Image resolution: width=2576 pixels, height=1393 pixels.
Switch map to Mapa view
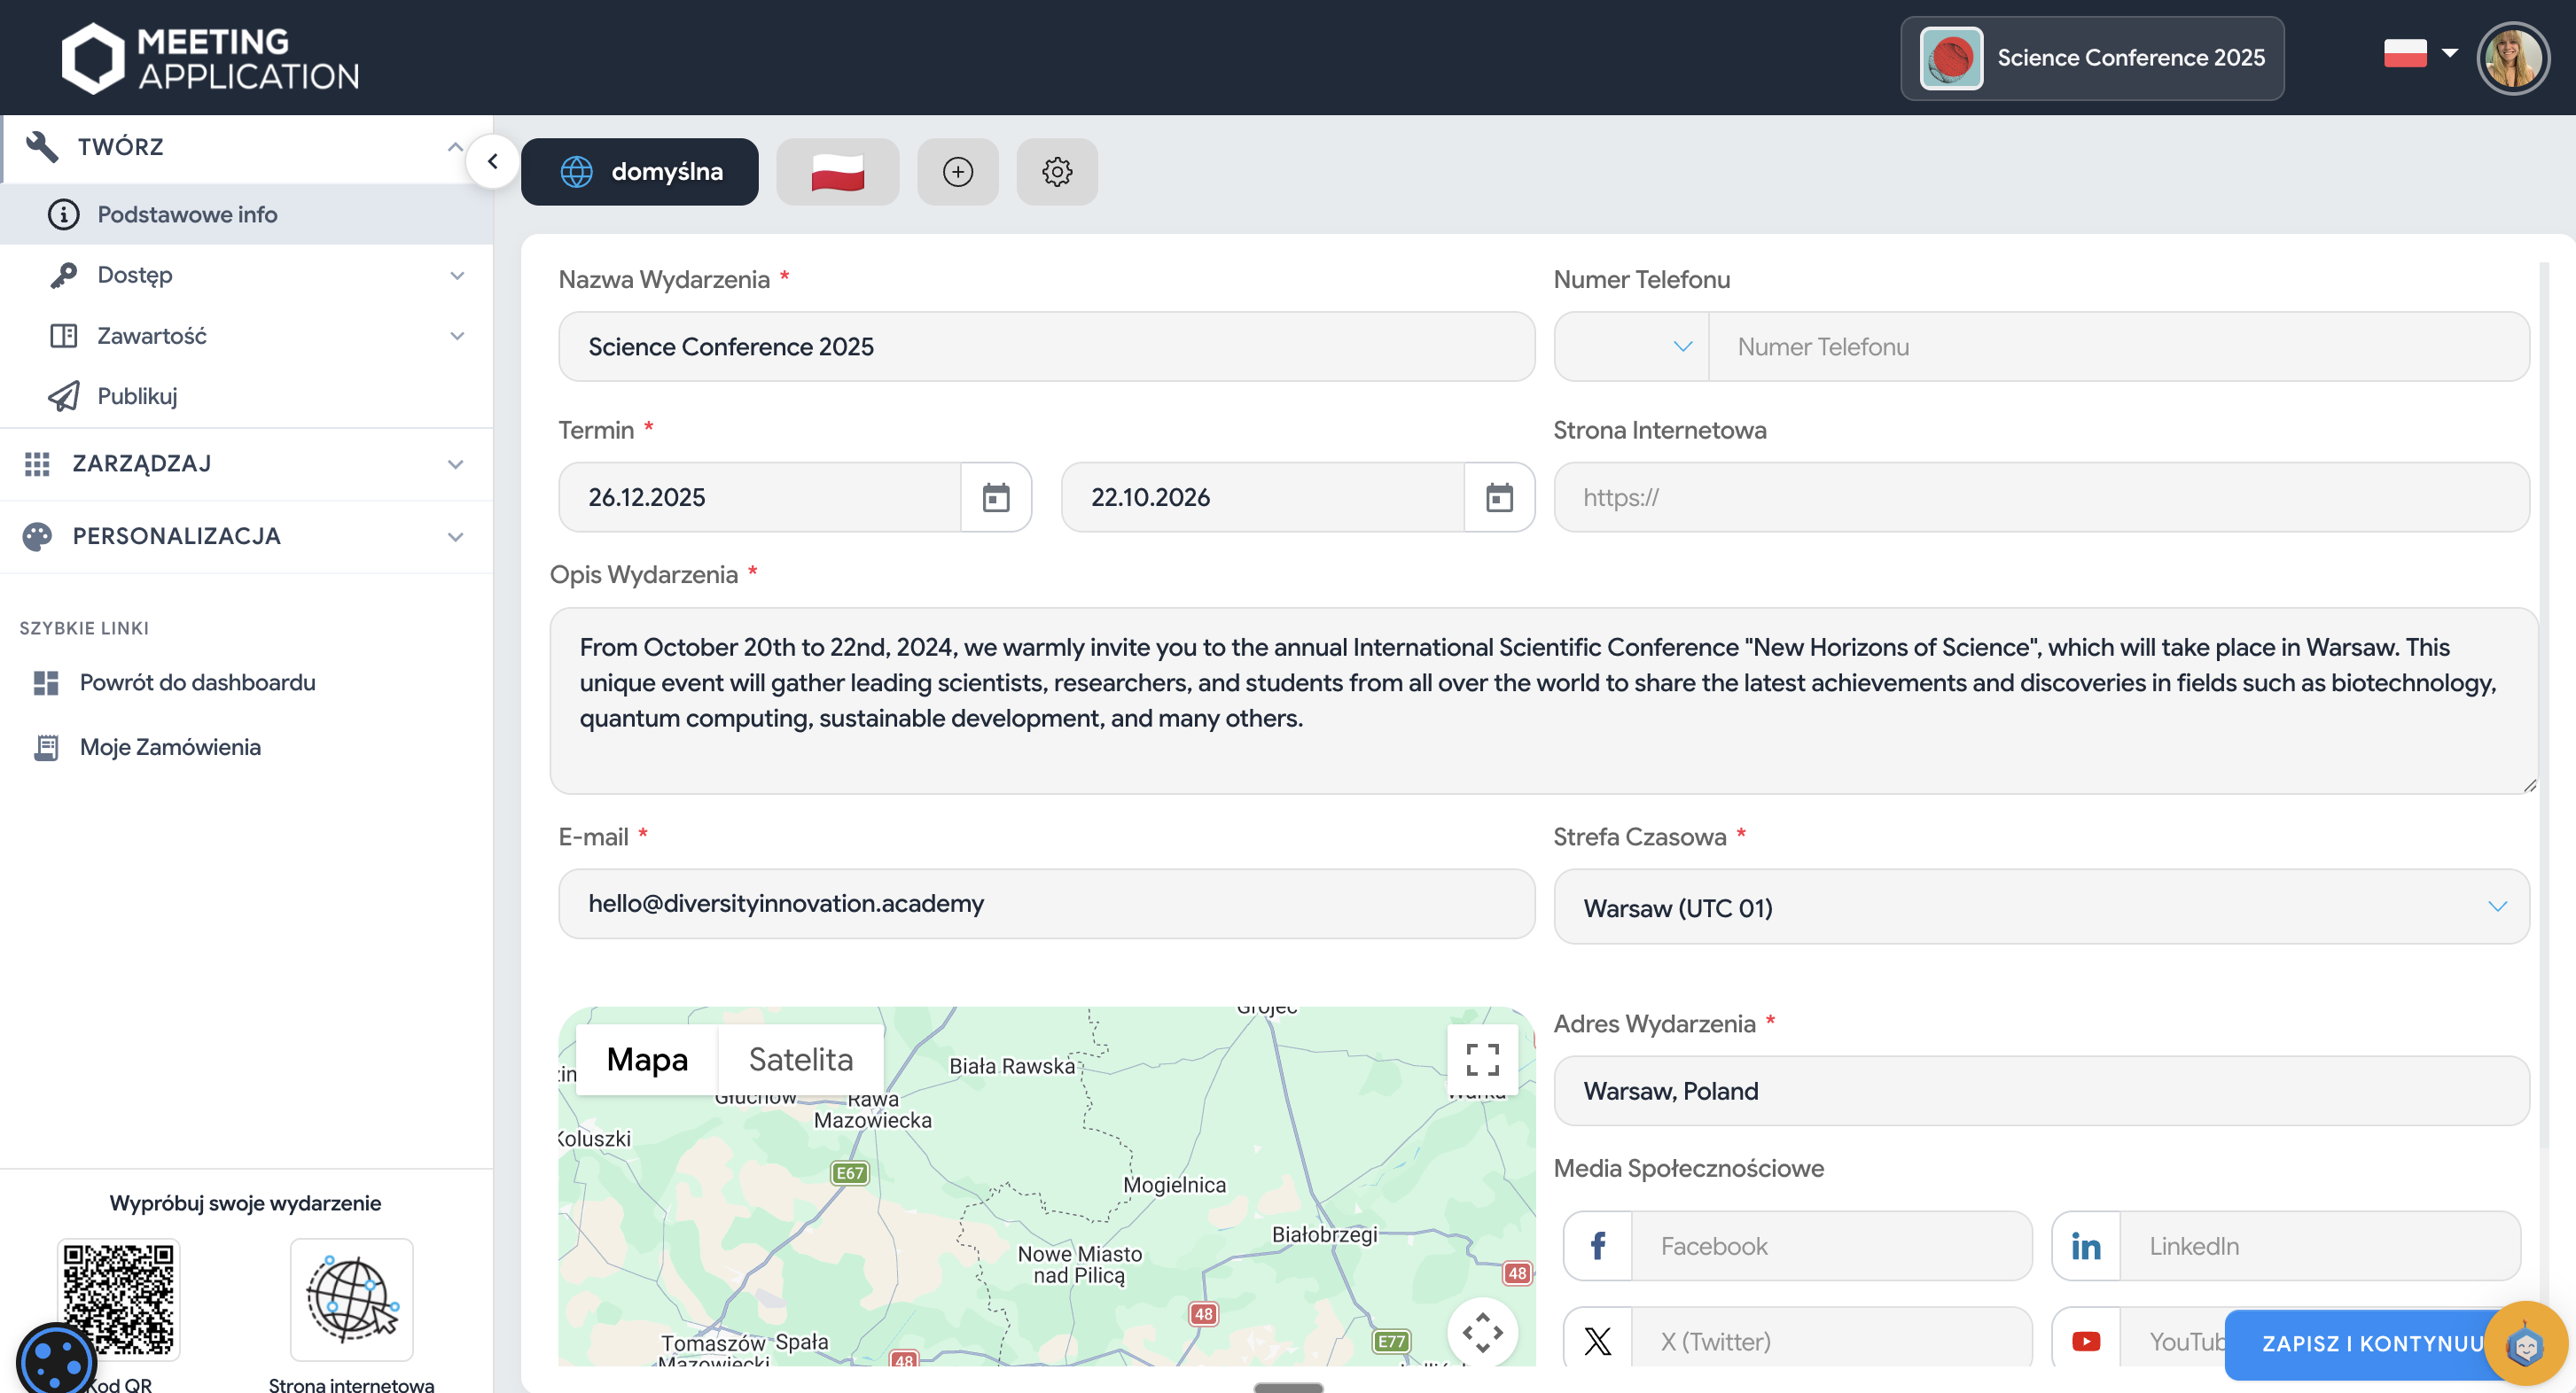[x=647, y=1059]
